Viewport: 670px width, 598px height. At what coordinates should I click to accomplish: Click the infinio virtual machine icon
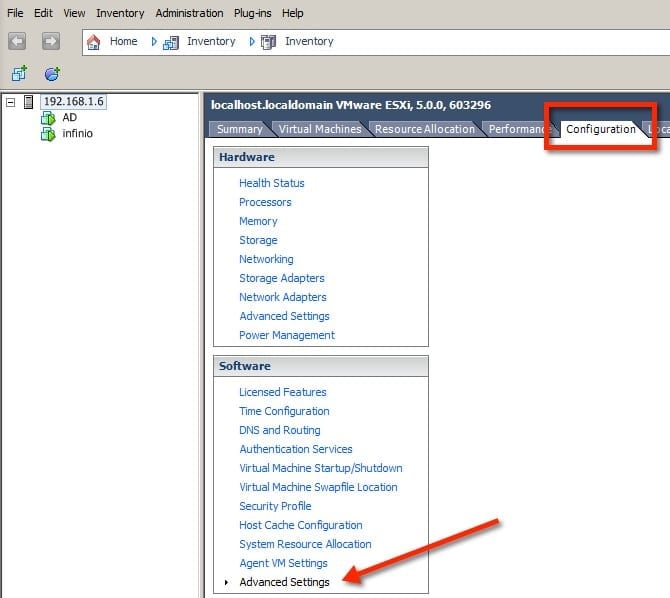pyautogui.click(x=48, y=134)
